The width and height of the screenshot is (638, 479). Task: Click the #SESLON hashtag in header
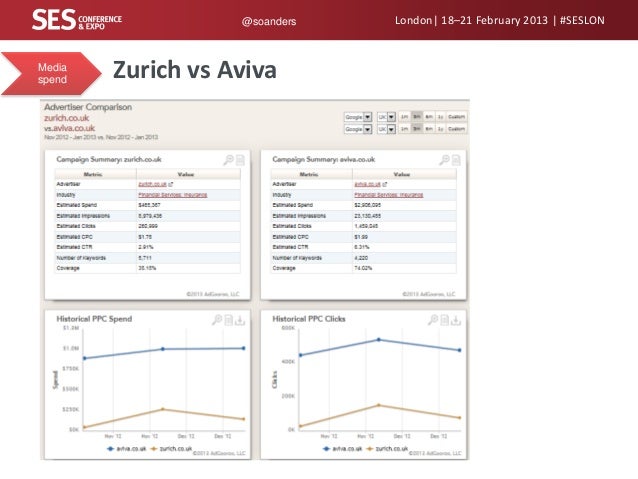tap(582, 20)
